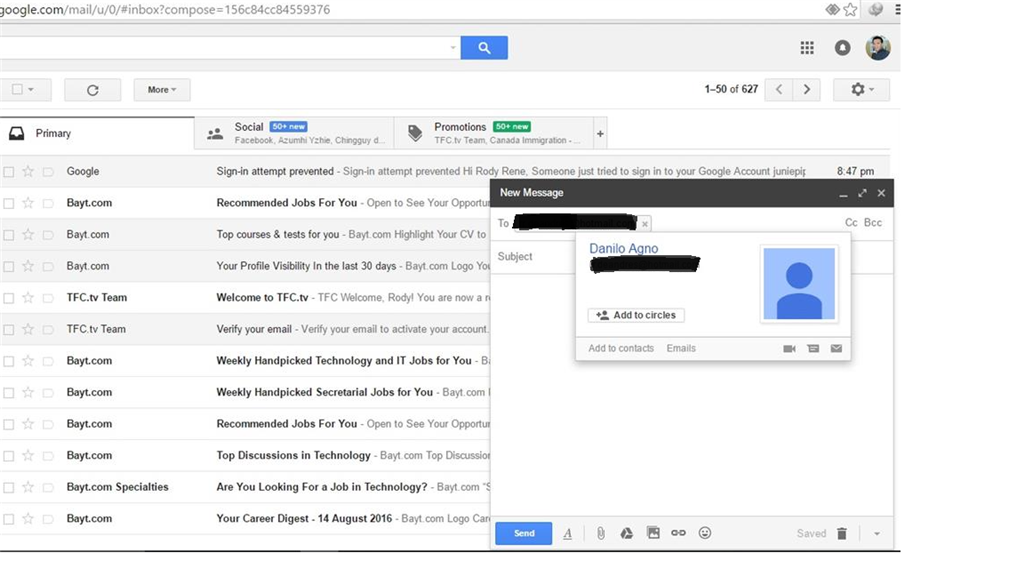Open the More actions dropdown
This screenshot has height=576, width=1024.
(x=162, y=89)
